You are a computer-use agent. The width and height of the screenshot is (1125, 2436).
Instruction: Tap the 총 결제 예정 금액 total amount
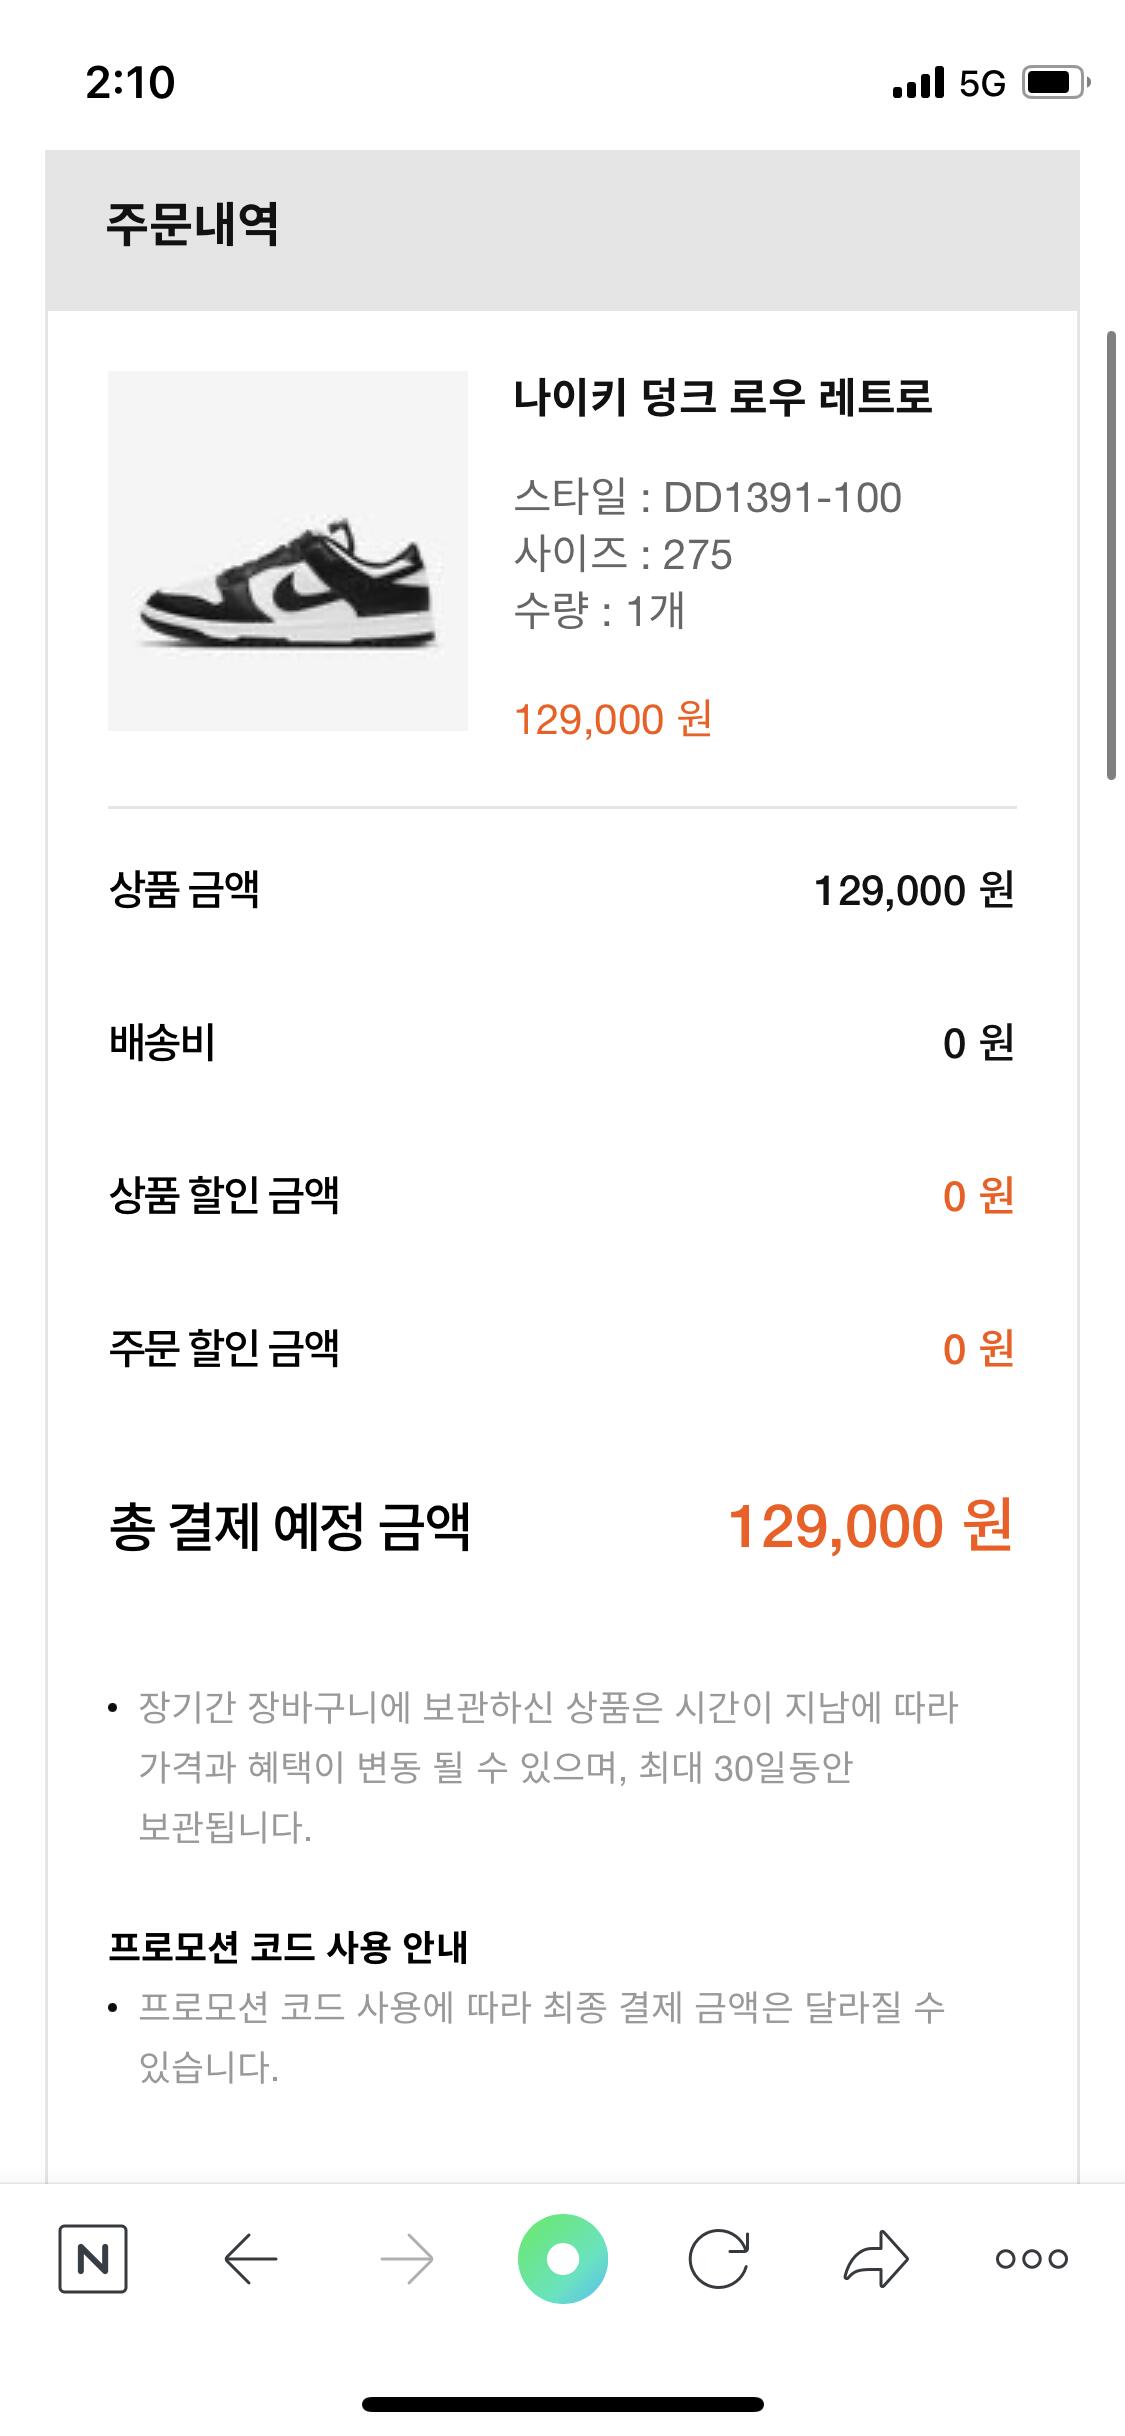coord(870,1527)
